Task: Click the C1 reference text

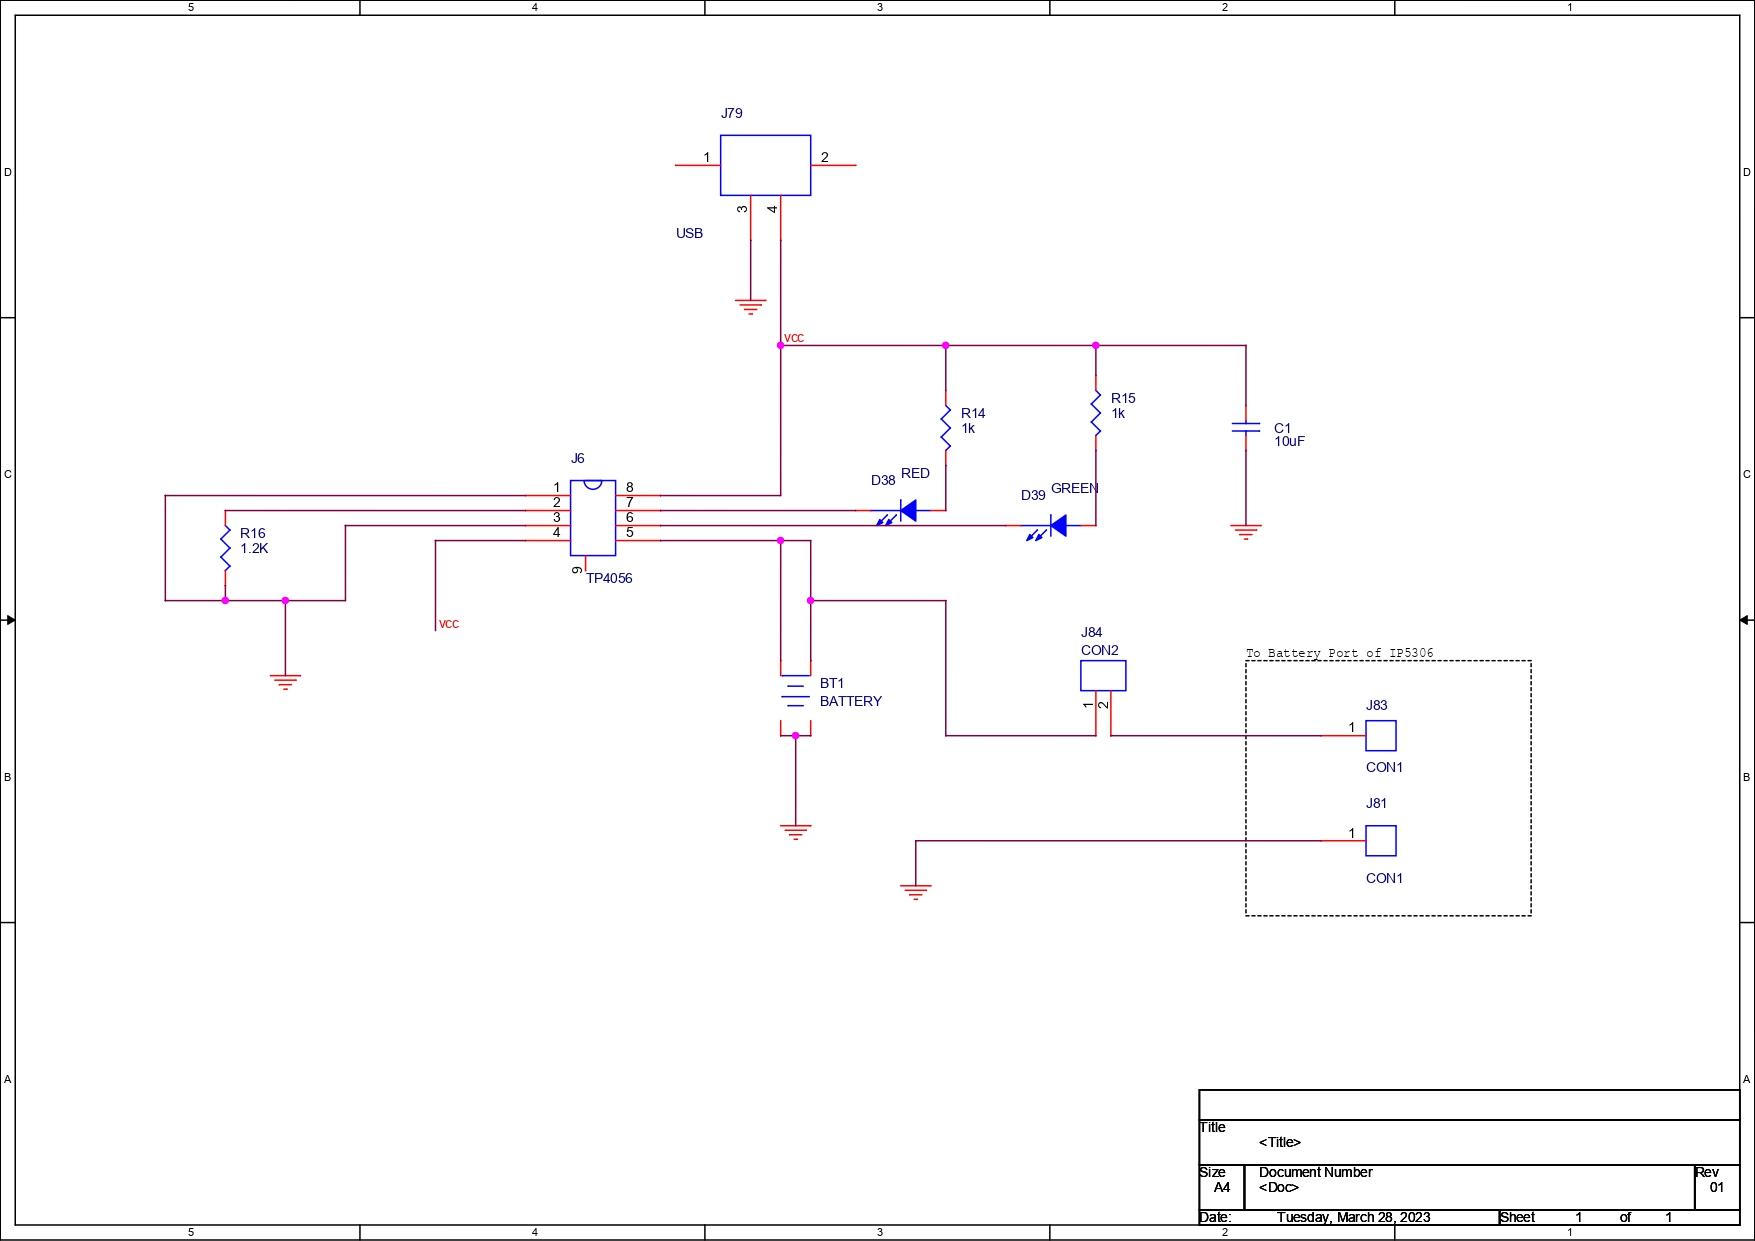Action: click(1282, 428)
